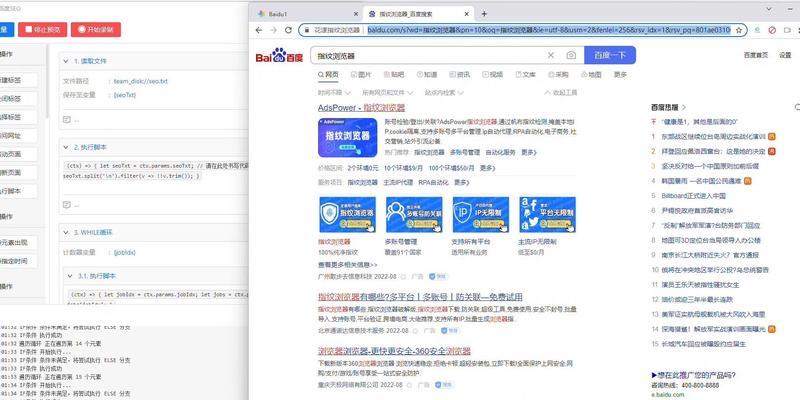Click note icon under step 1 读取文件
Viewport: 800px width, 400px height.
coord(66,119)
